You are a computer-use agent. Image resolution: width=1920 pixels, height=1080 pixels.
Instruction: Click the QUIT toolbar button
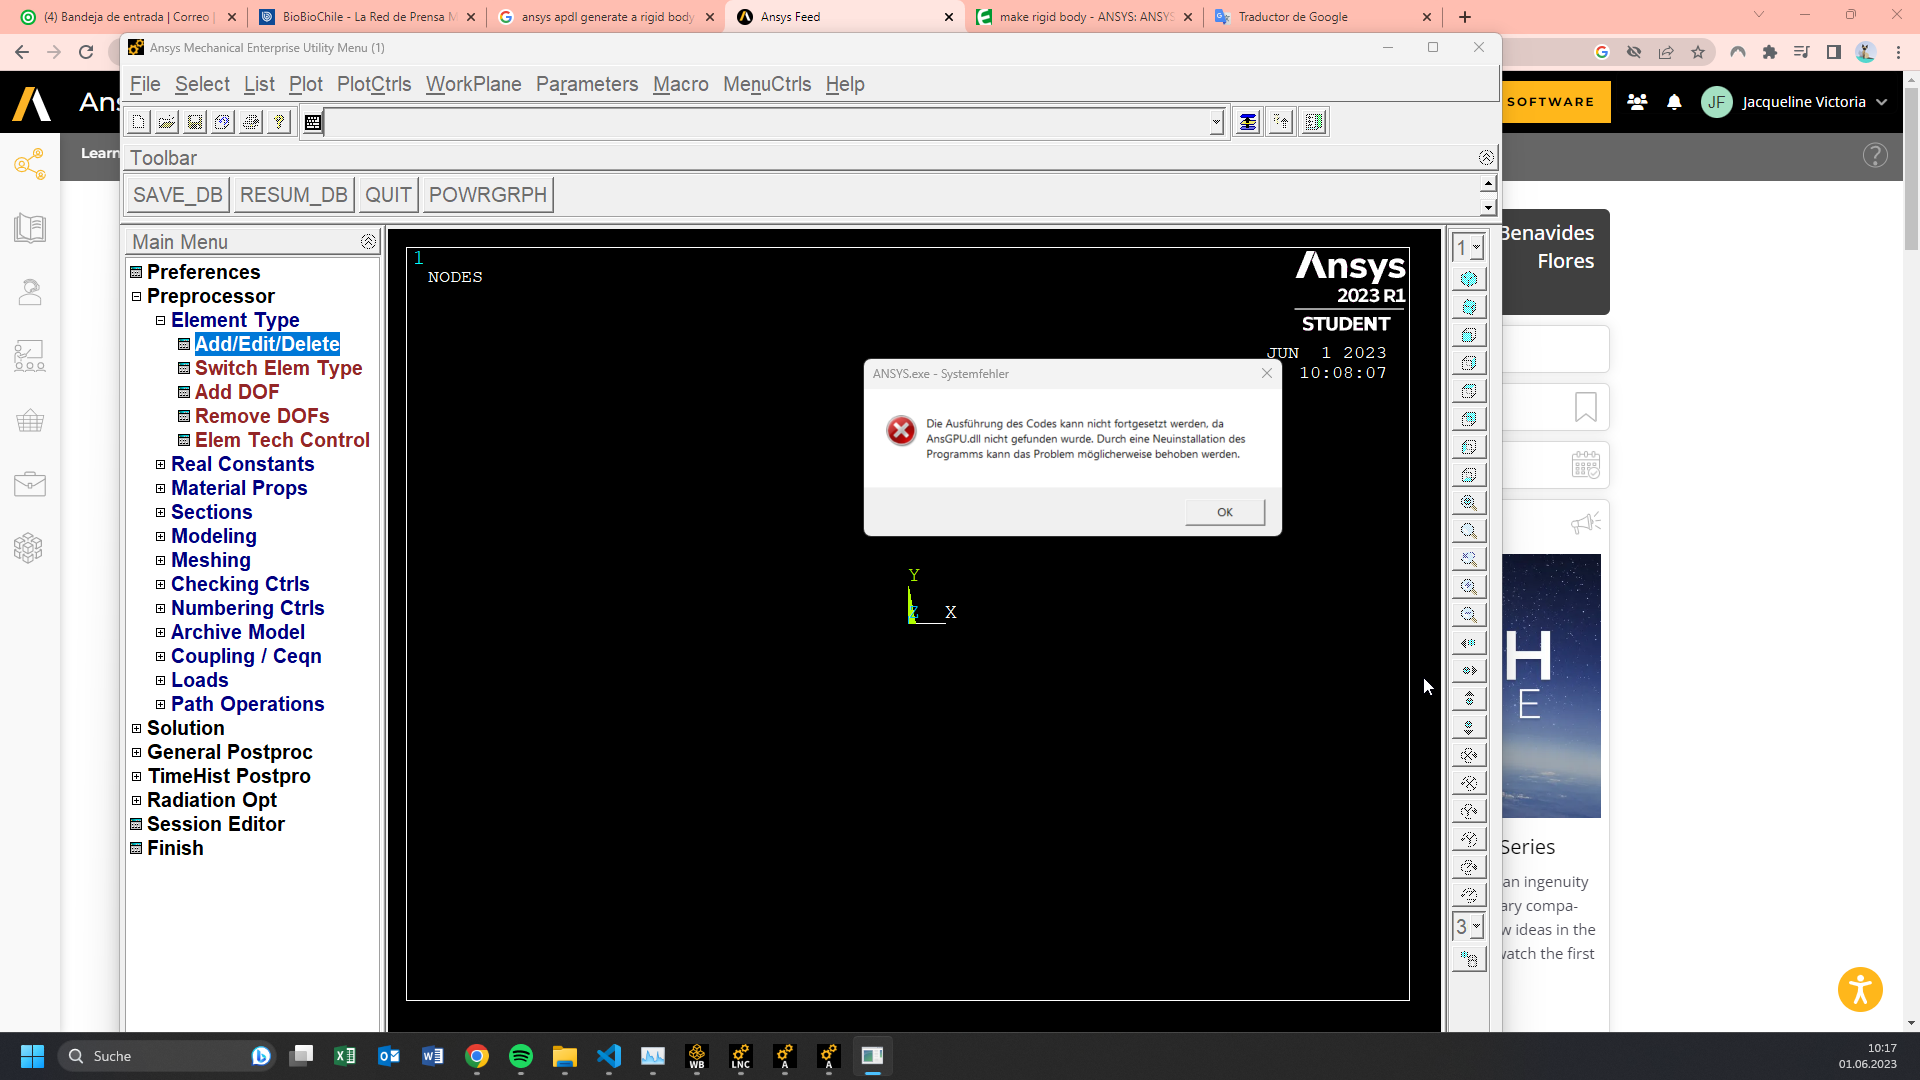(388, 195)
